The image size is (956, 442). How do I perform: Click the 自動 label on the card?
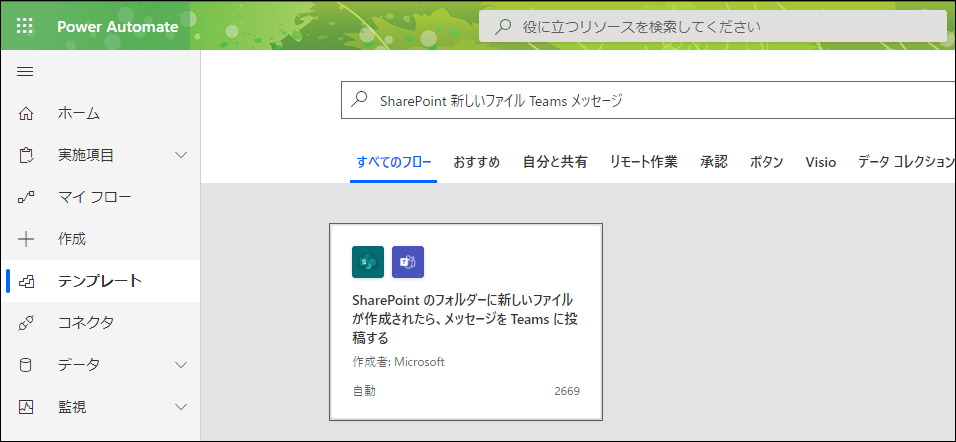(x=364, y=391)
